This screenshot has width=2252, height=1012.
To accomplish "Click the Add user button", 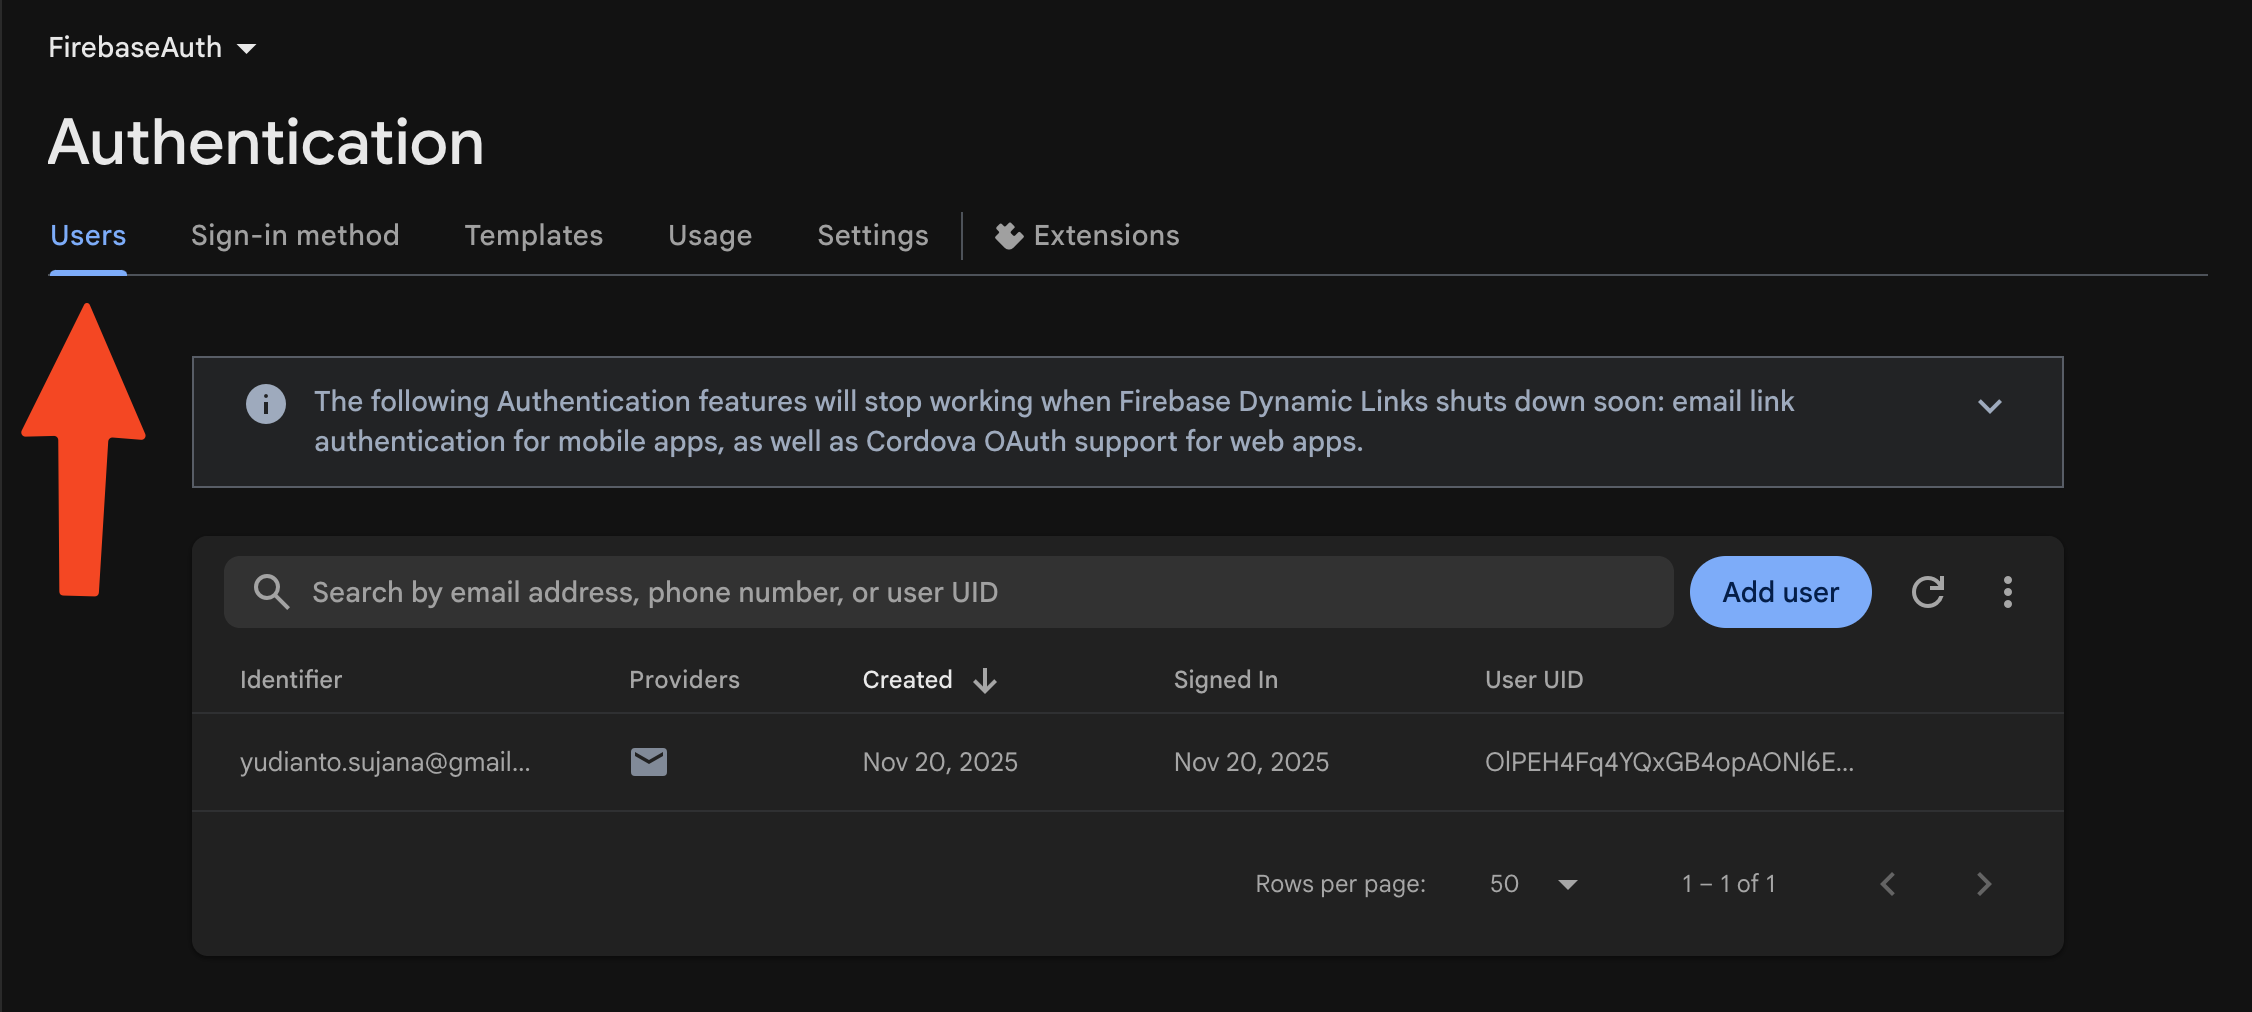I will pos(1780,592).
